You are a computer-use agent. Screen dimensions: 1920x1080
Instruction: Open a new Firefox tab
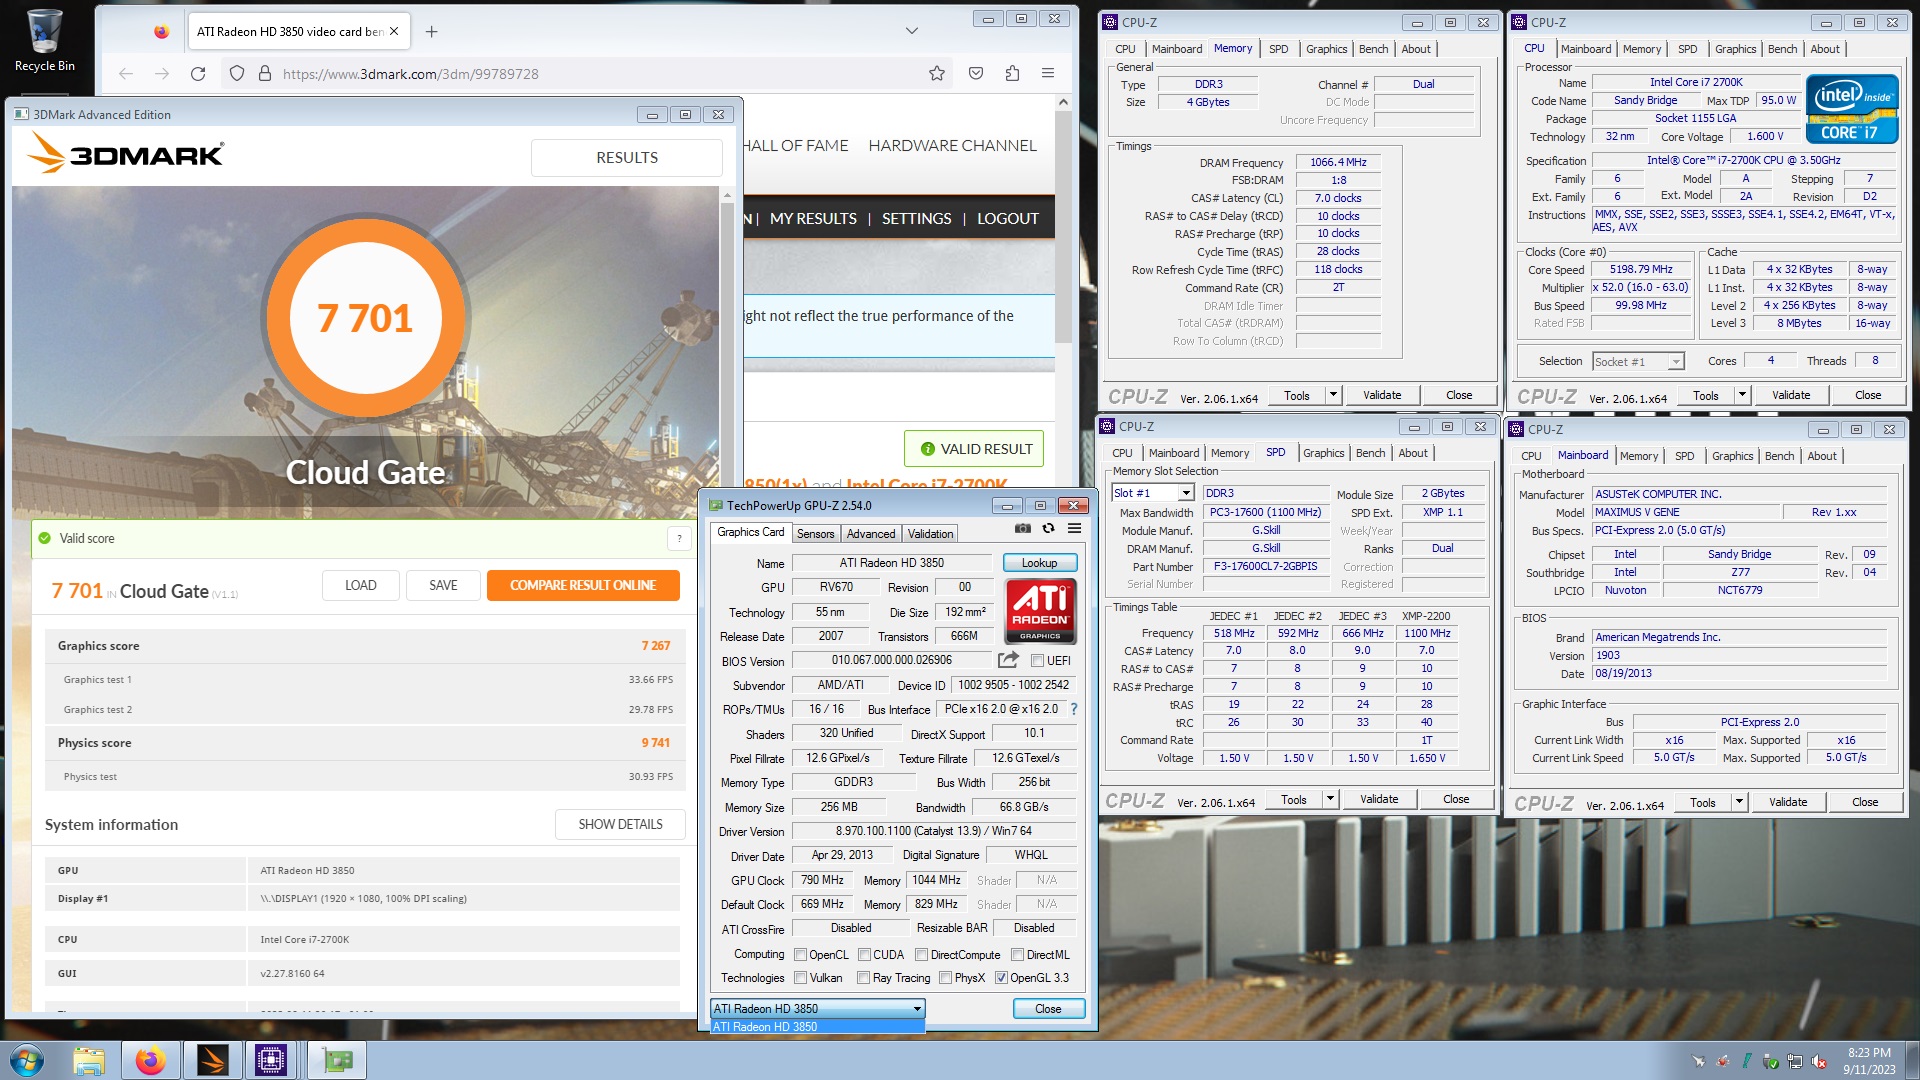(431, 32)
